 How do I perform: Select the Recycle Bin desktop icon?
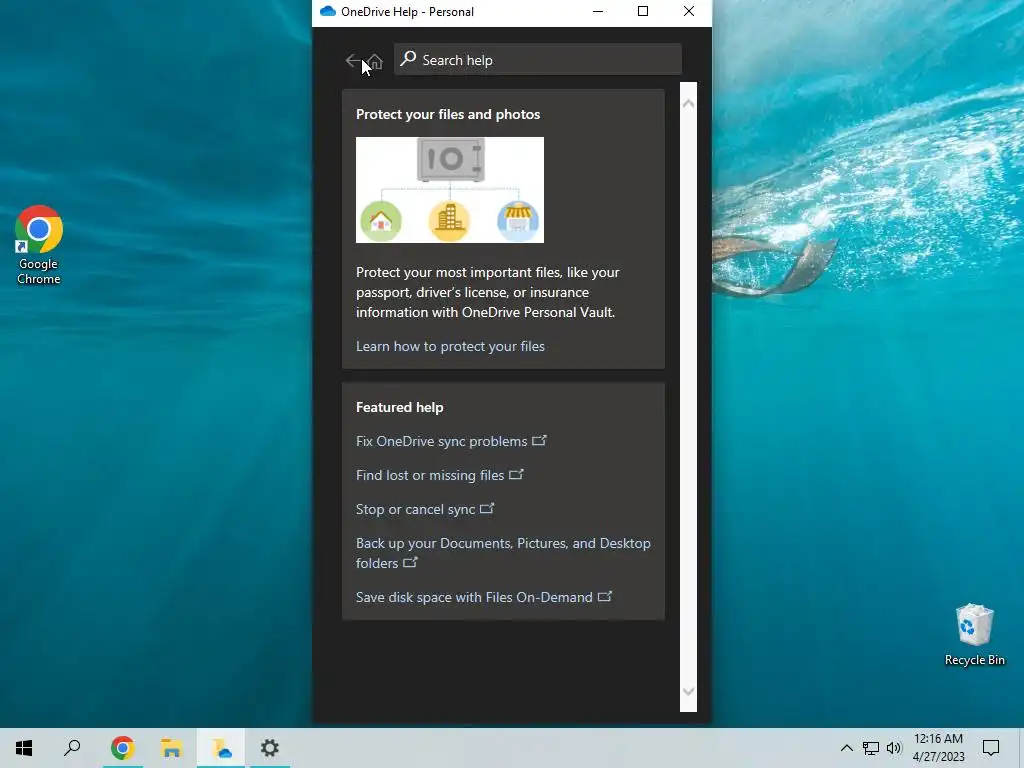click(x=974, y=635)
